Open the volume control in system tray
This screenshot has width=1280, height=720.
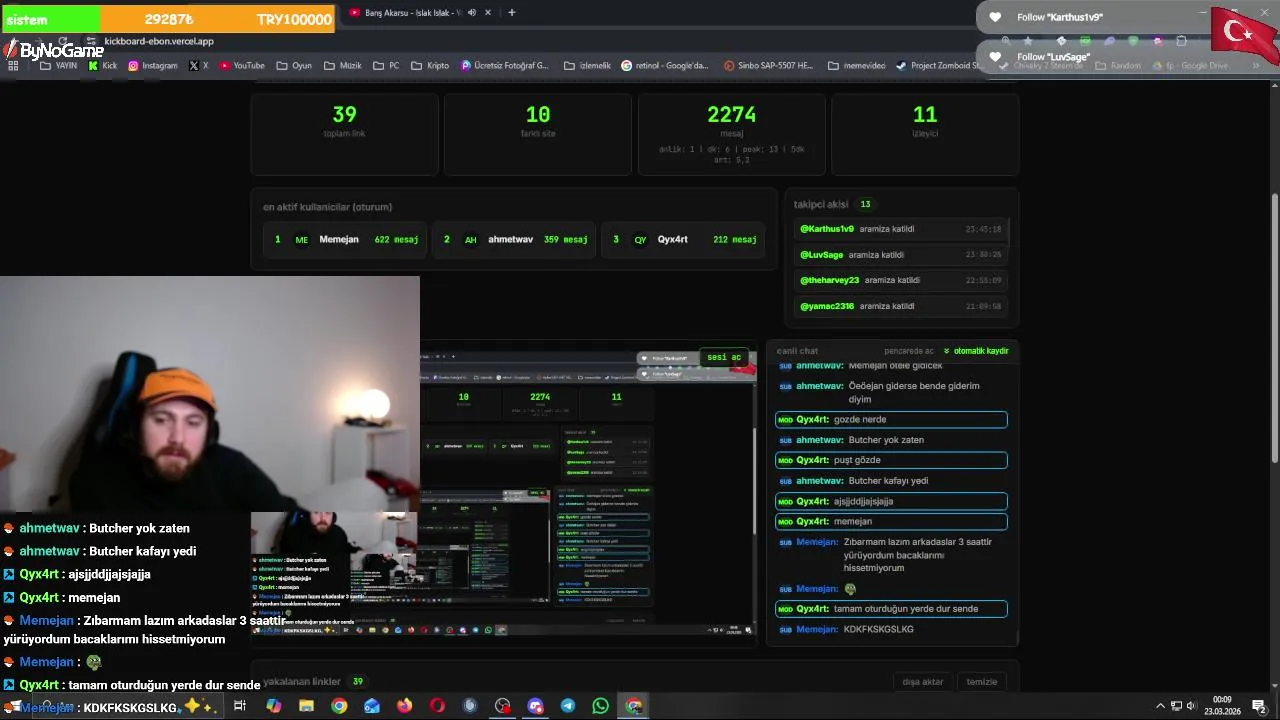tap(1192, 706)
